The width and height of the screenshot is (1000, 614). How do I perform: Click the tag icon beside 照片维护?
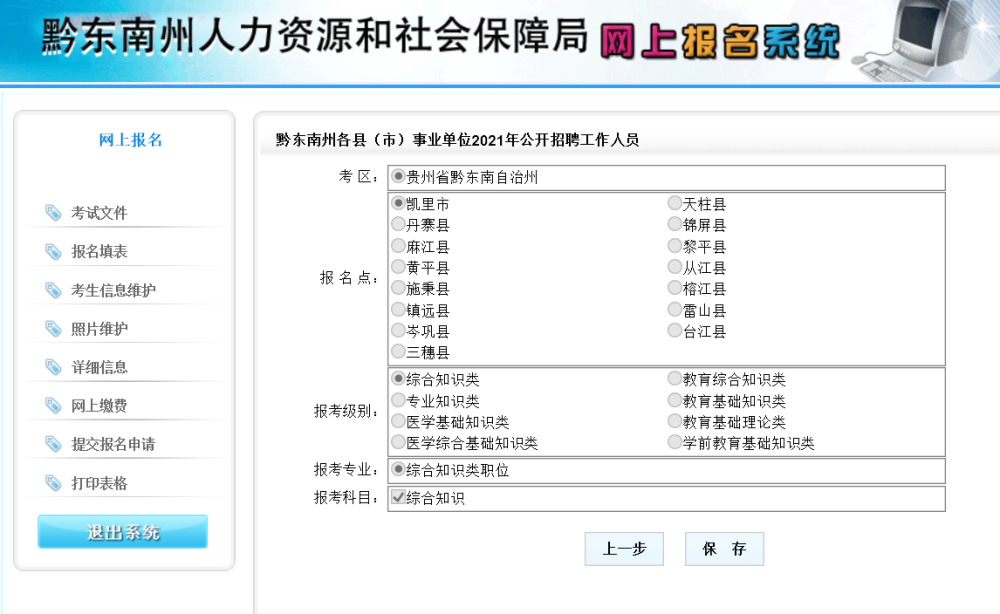[x=53, y=328]
